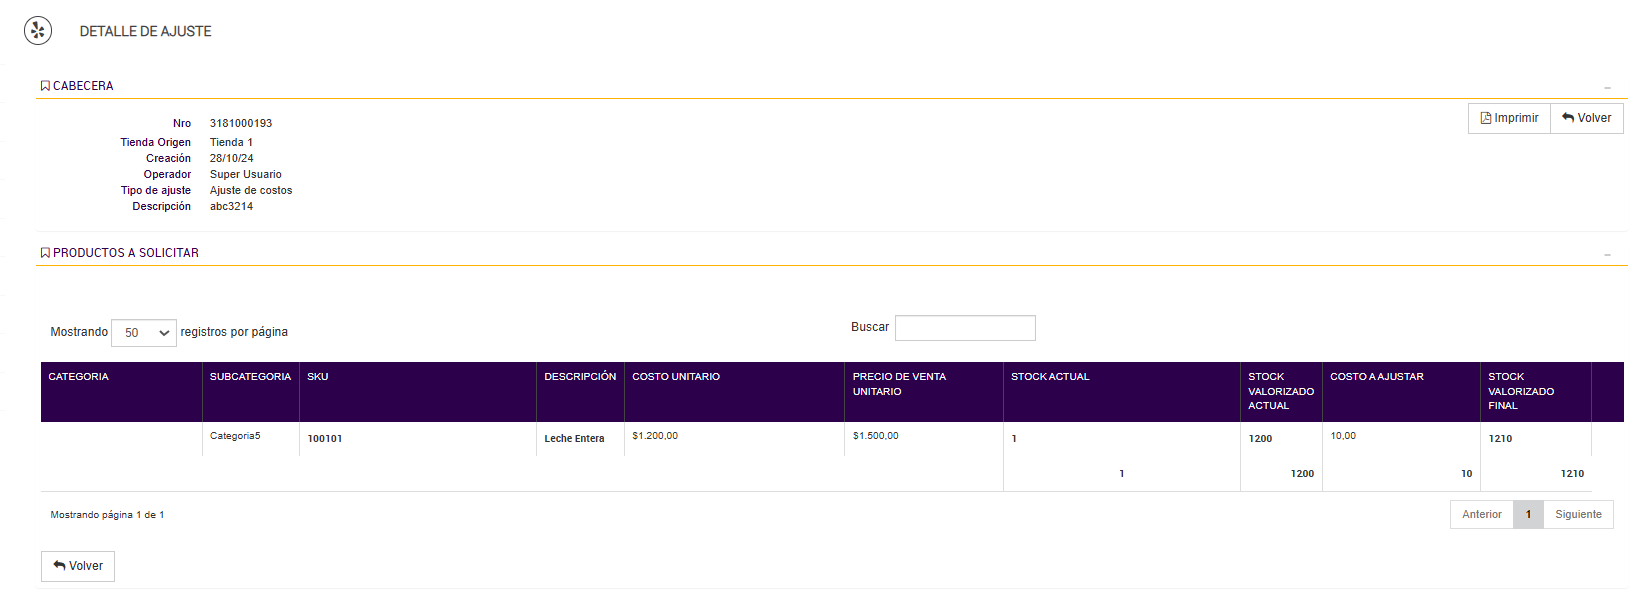
Task: Select the abc3214 description value
Action: (231, 207)
